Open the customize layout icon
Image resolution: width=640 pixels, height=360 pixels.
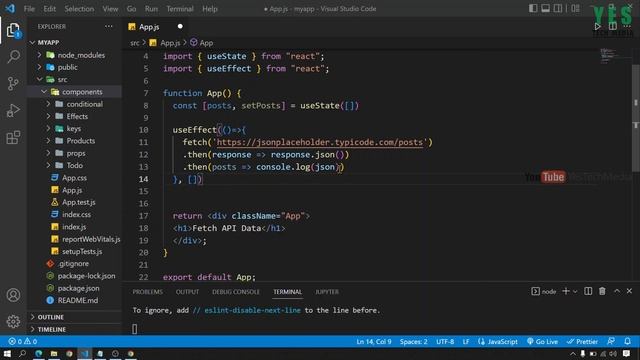pyautogui.click(x=576, y=9)
